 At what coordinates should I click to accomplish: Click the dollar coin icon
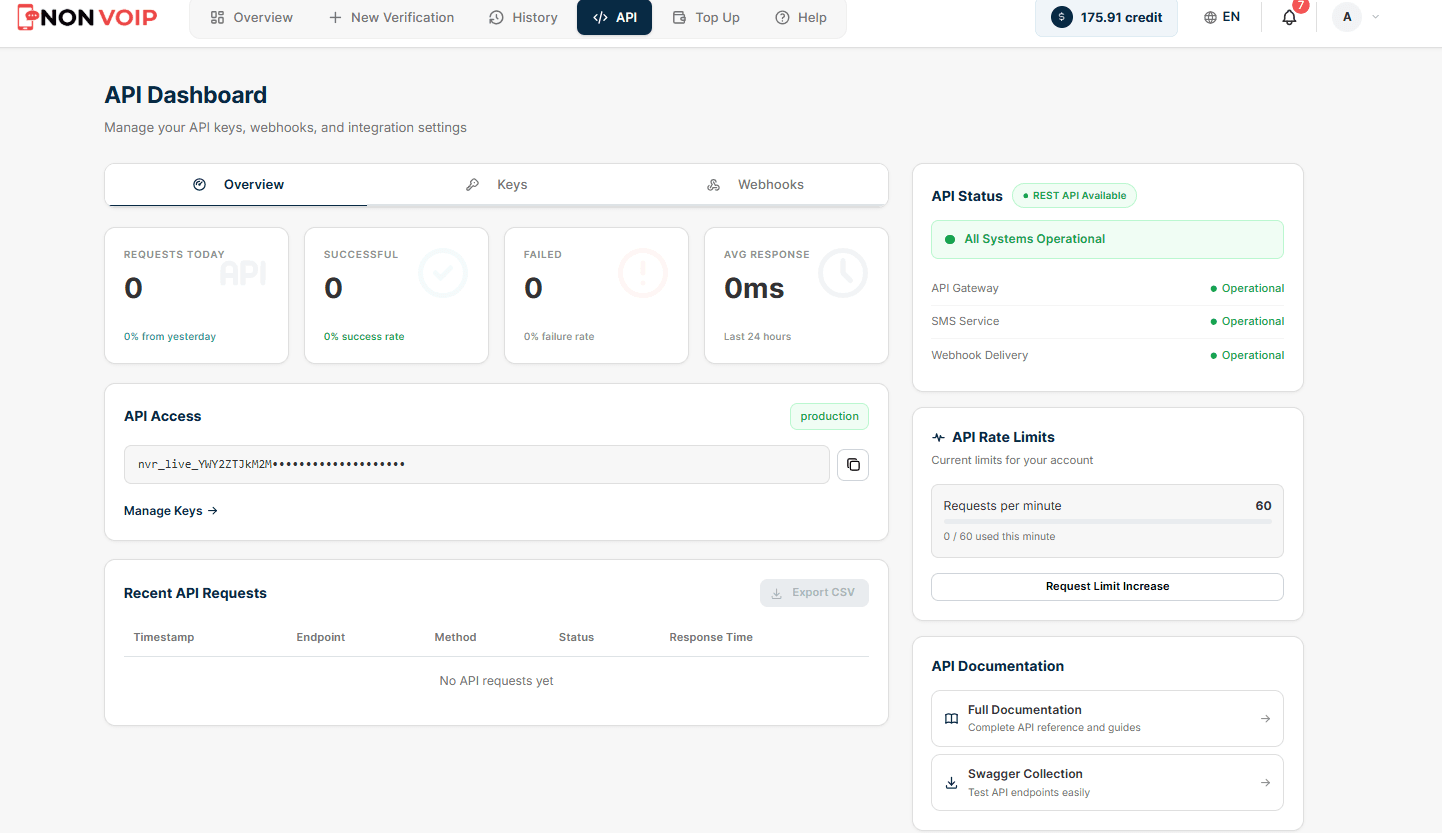pos(1061,17)
